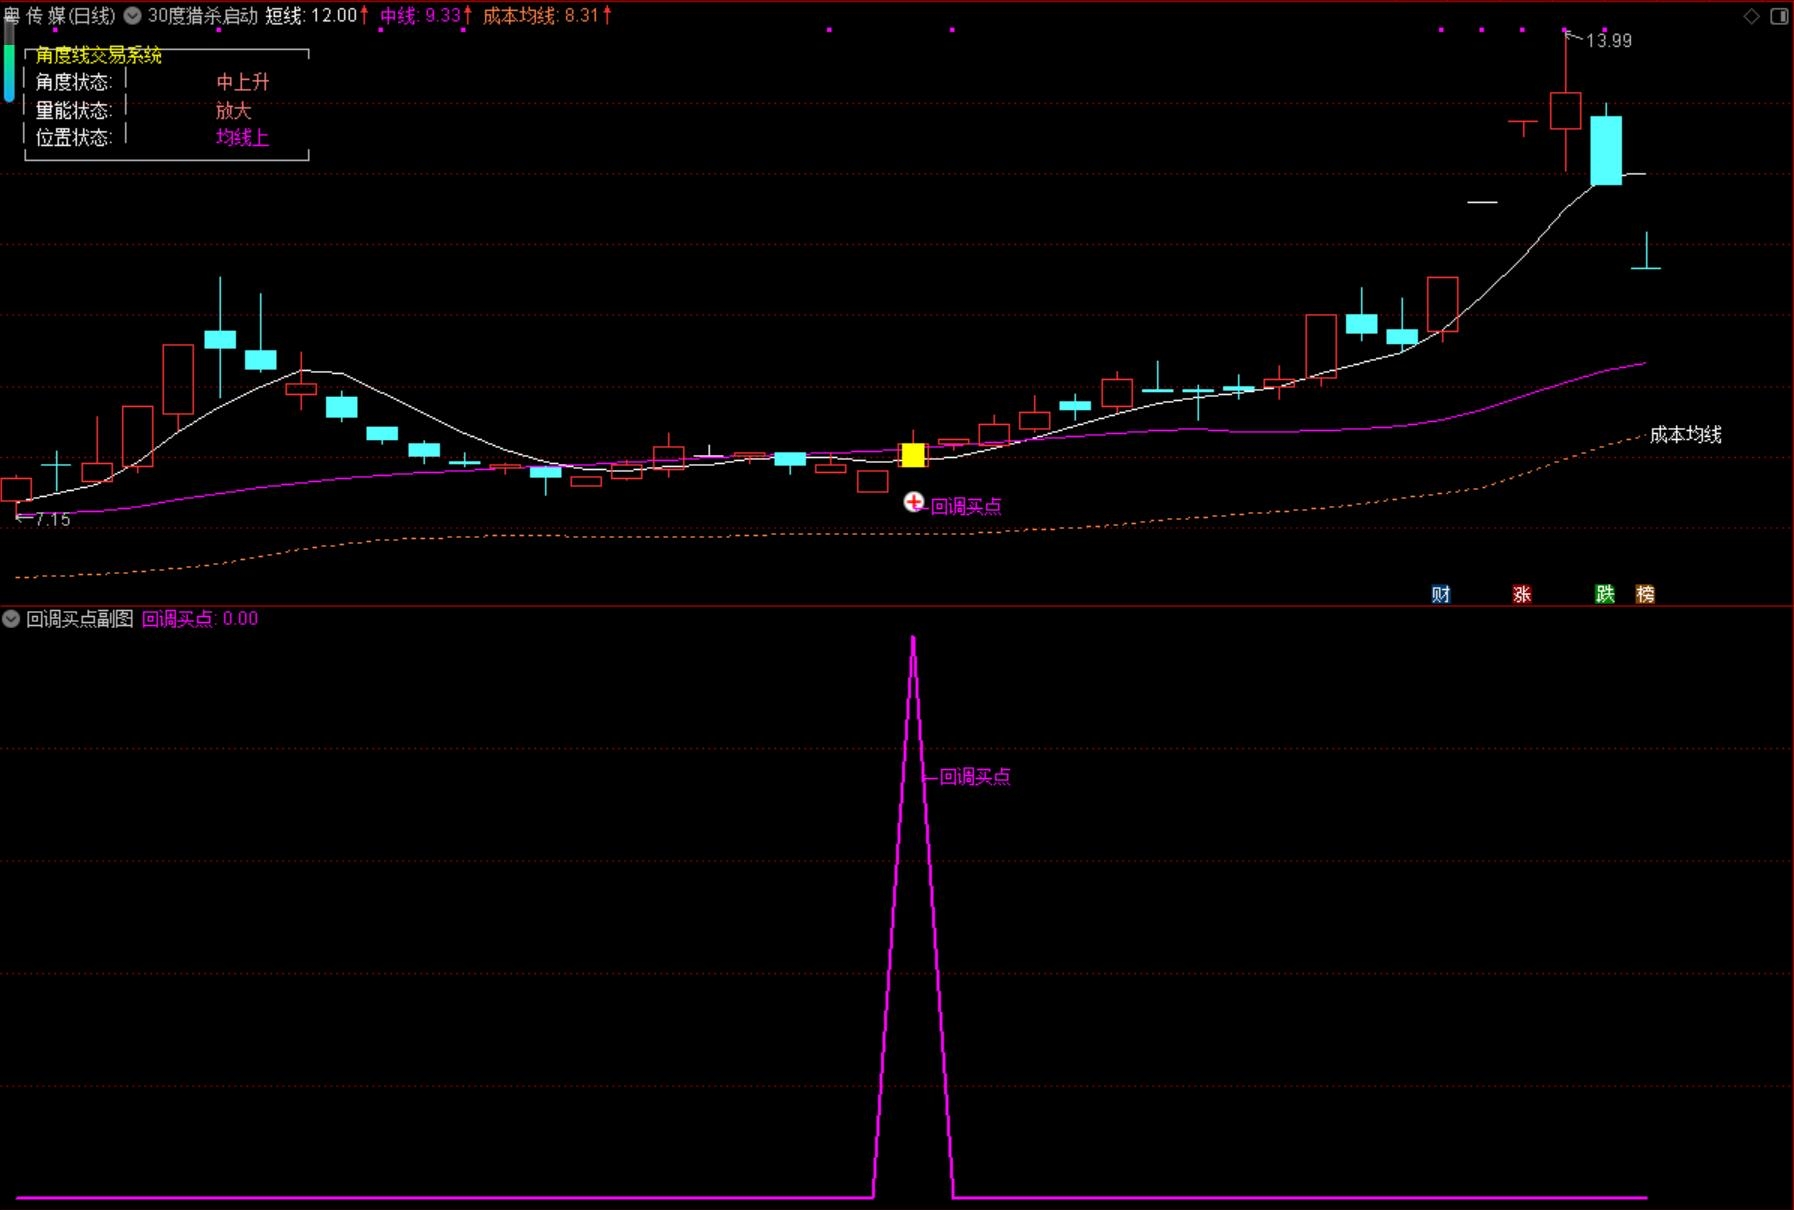Click the 均线上 position status value
The image size is (1794, 1210).
(243, 137)
